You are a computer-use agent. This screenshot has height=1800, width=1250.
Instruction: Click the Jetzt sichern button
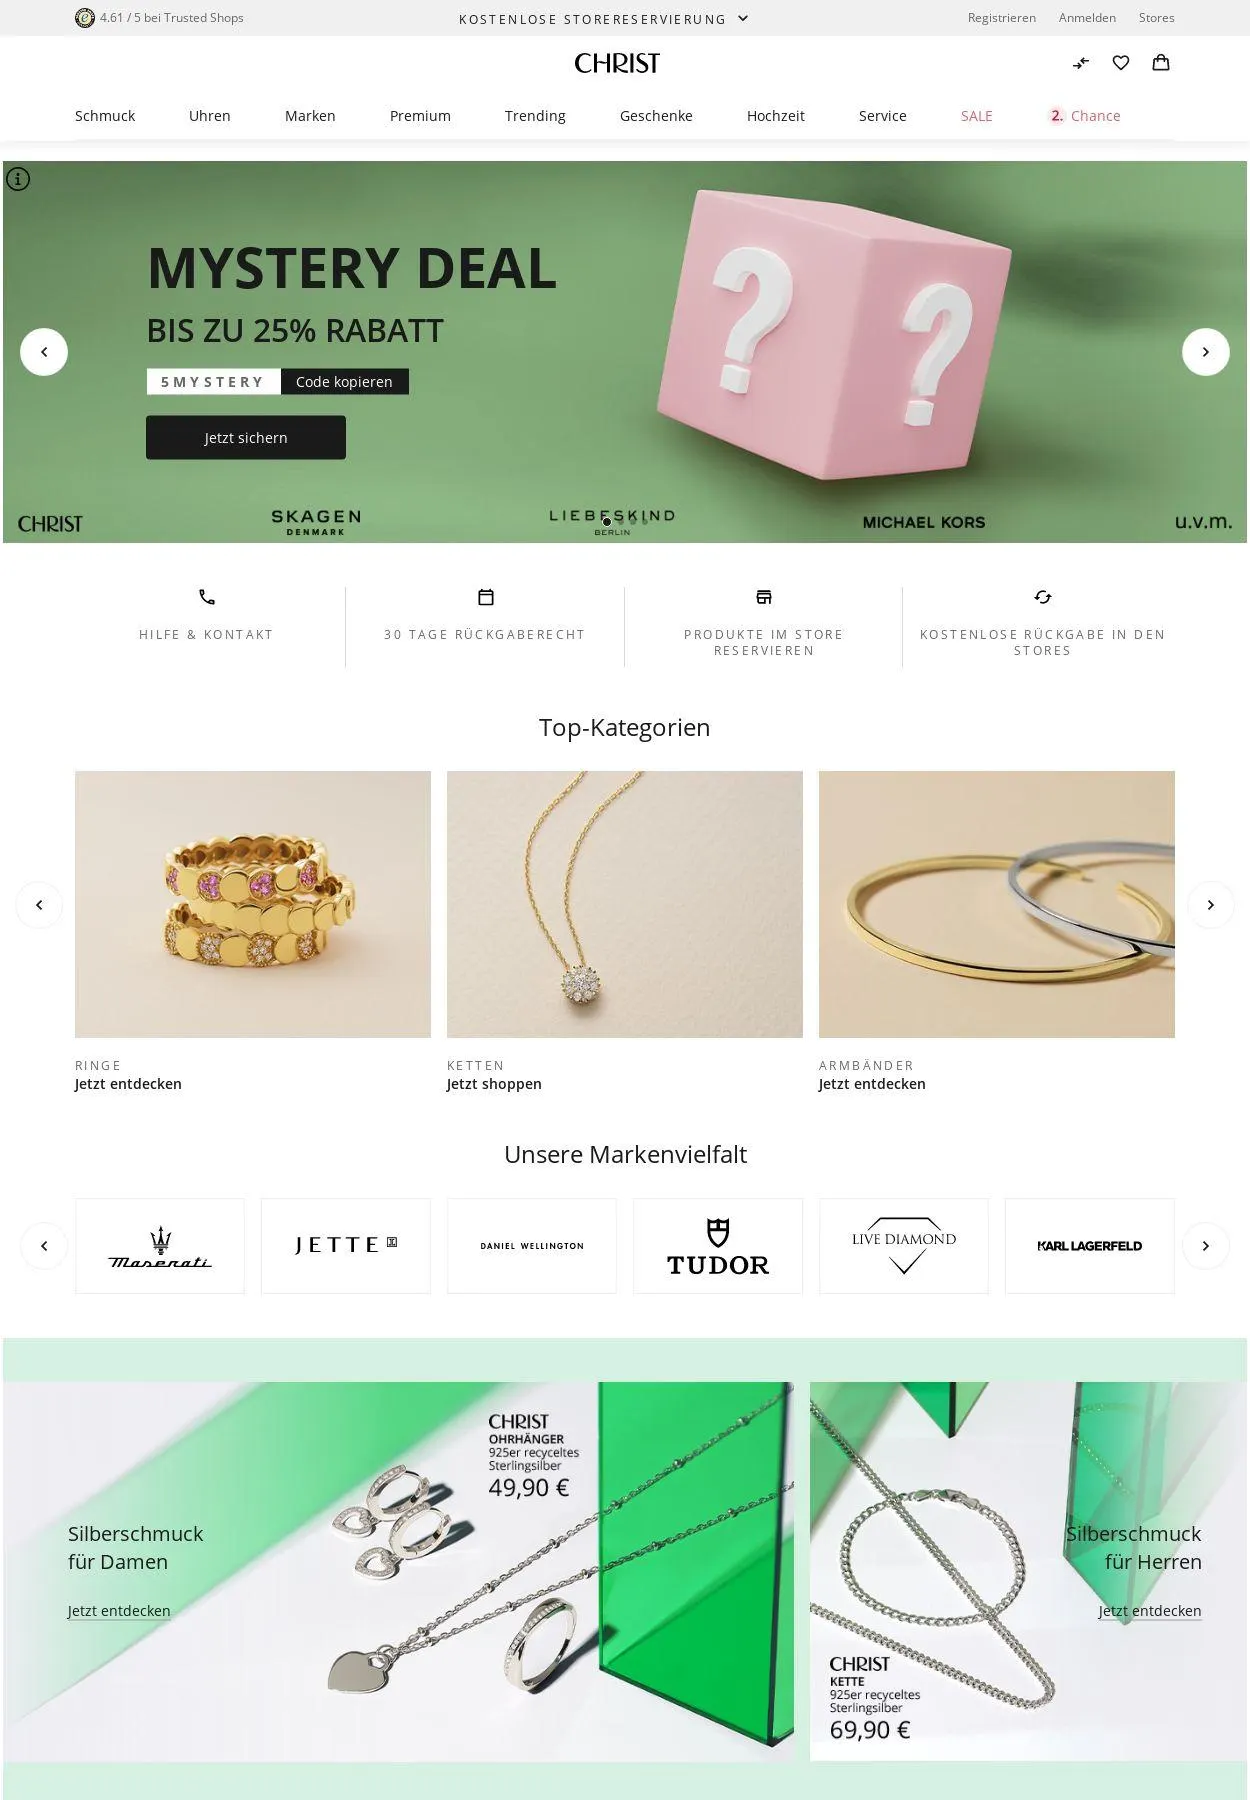[x=246, y=438]
